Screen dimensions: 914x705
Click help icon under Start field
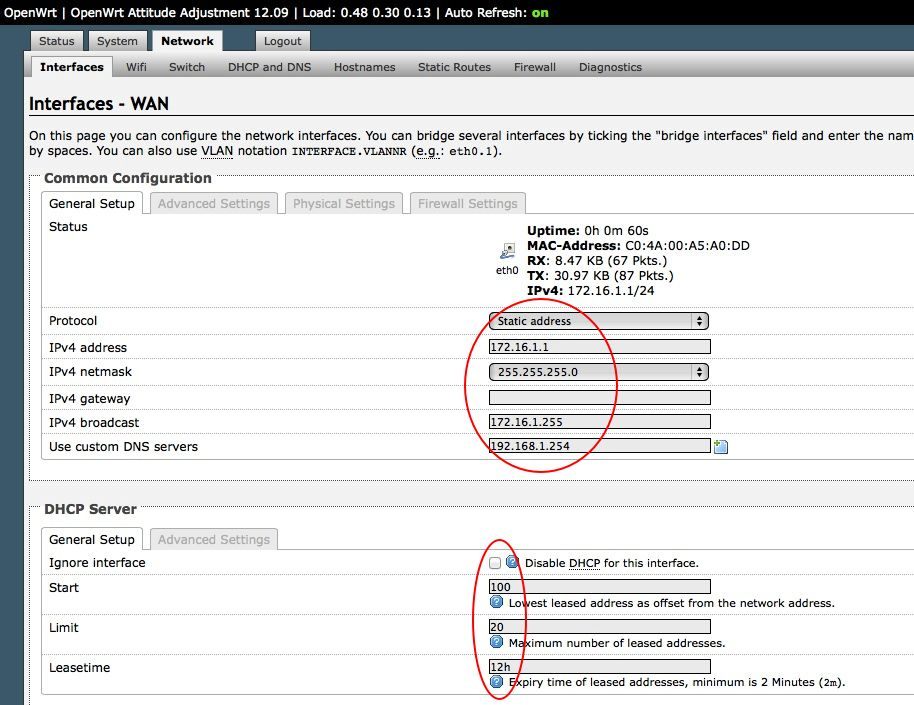(x=496, y=602)
